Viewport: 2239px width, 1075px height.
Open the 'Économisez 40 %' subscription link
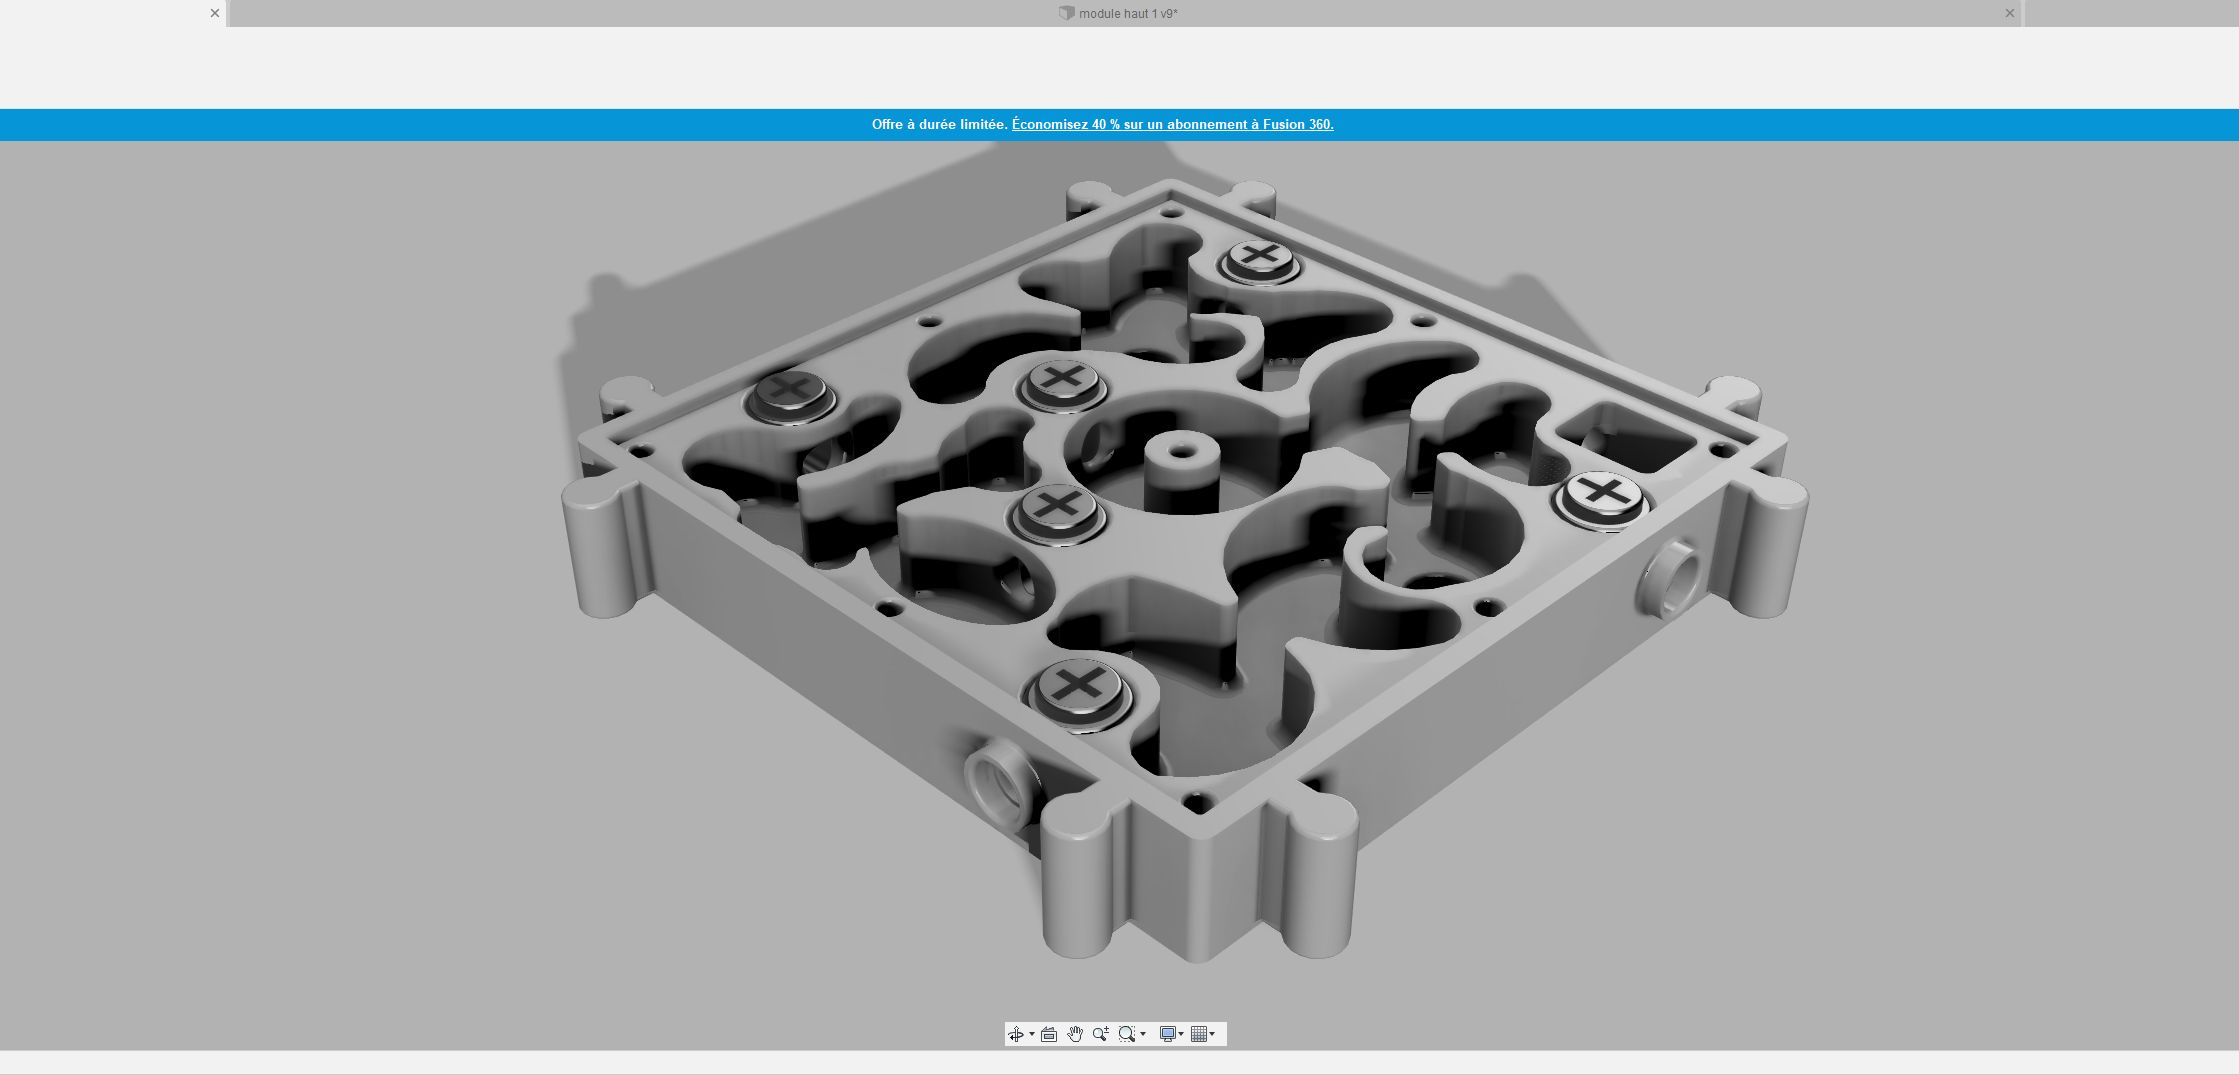pyautogui.click(x=1172, y=125)
